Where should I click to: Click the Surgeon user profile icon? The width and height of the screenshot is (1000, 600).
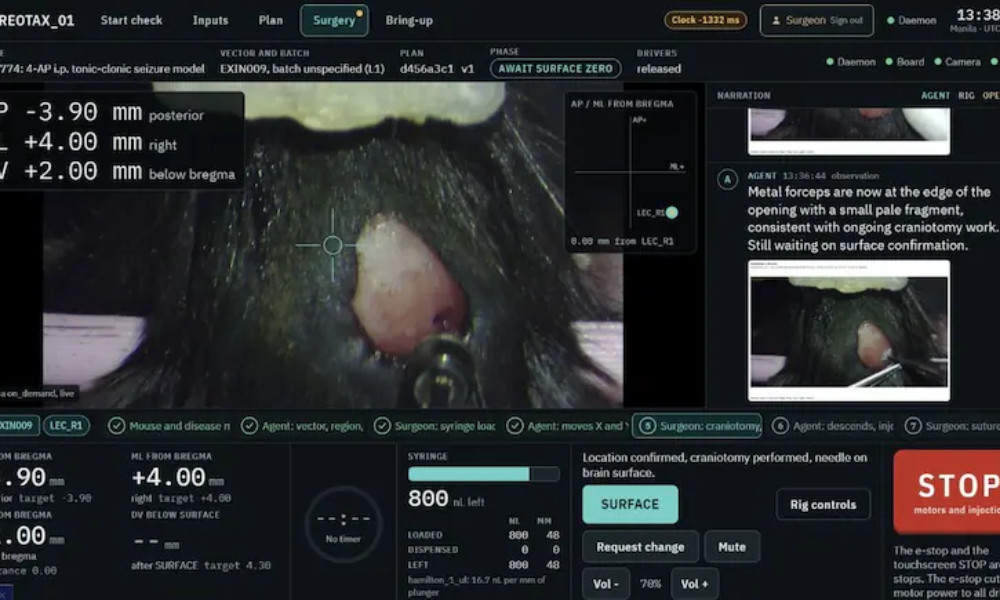point(776,20)
